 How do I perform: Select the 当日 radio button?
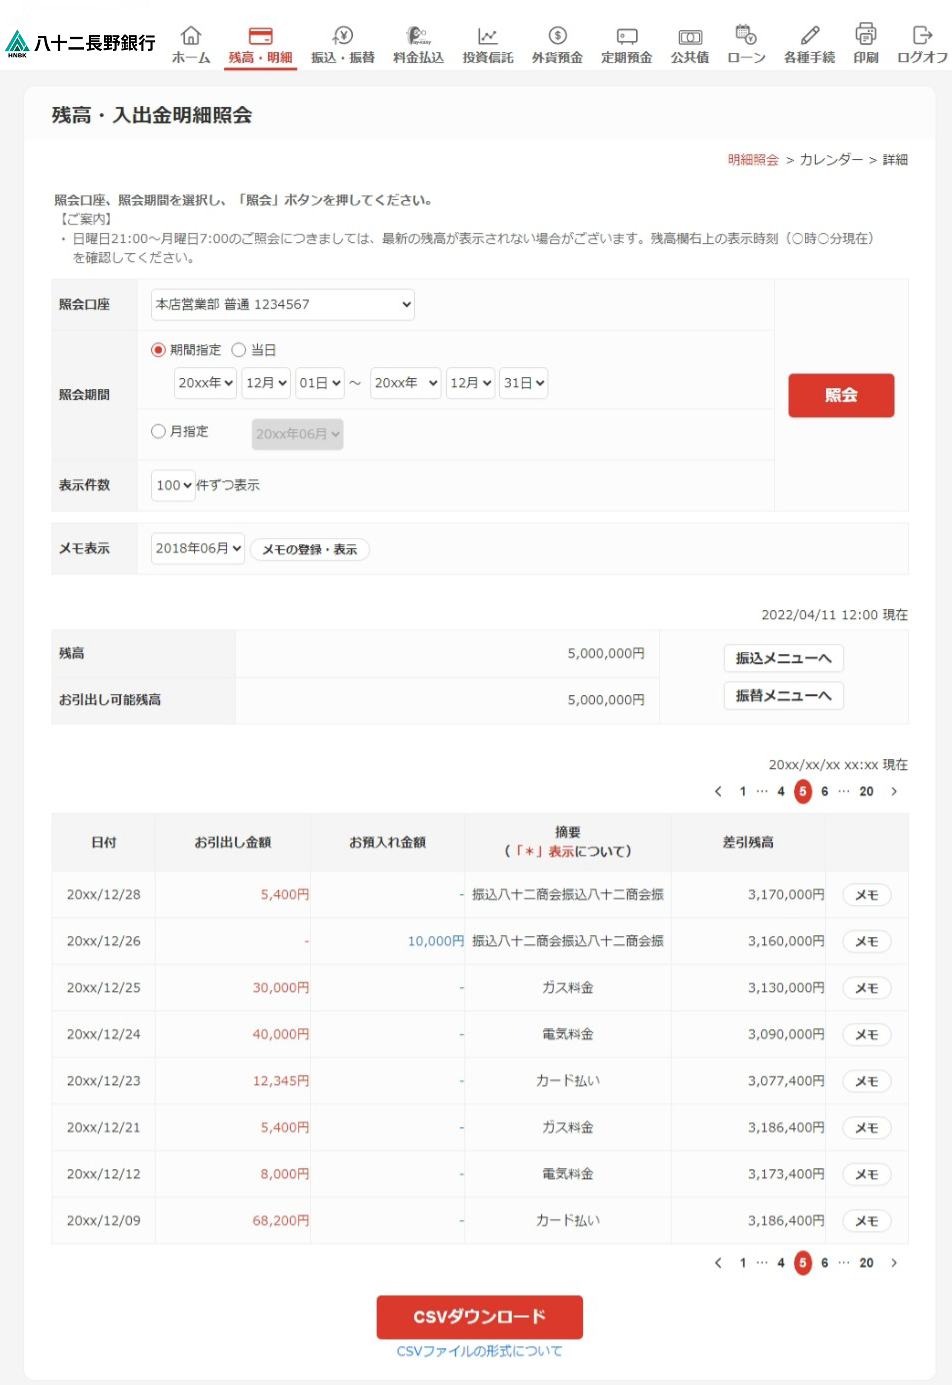pos(239,350)
